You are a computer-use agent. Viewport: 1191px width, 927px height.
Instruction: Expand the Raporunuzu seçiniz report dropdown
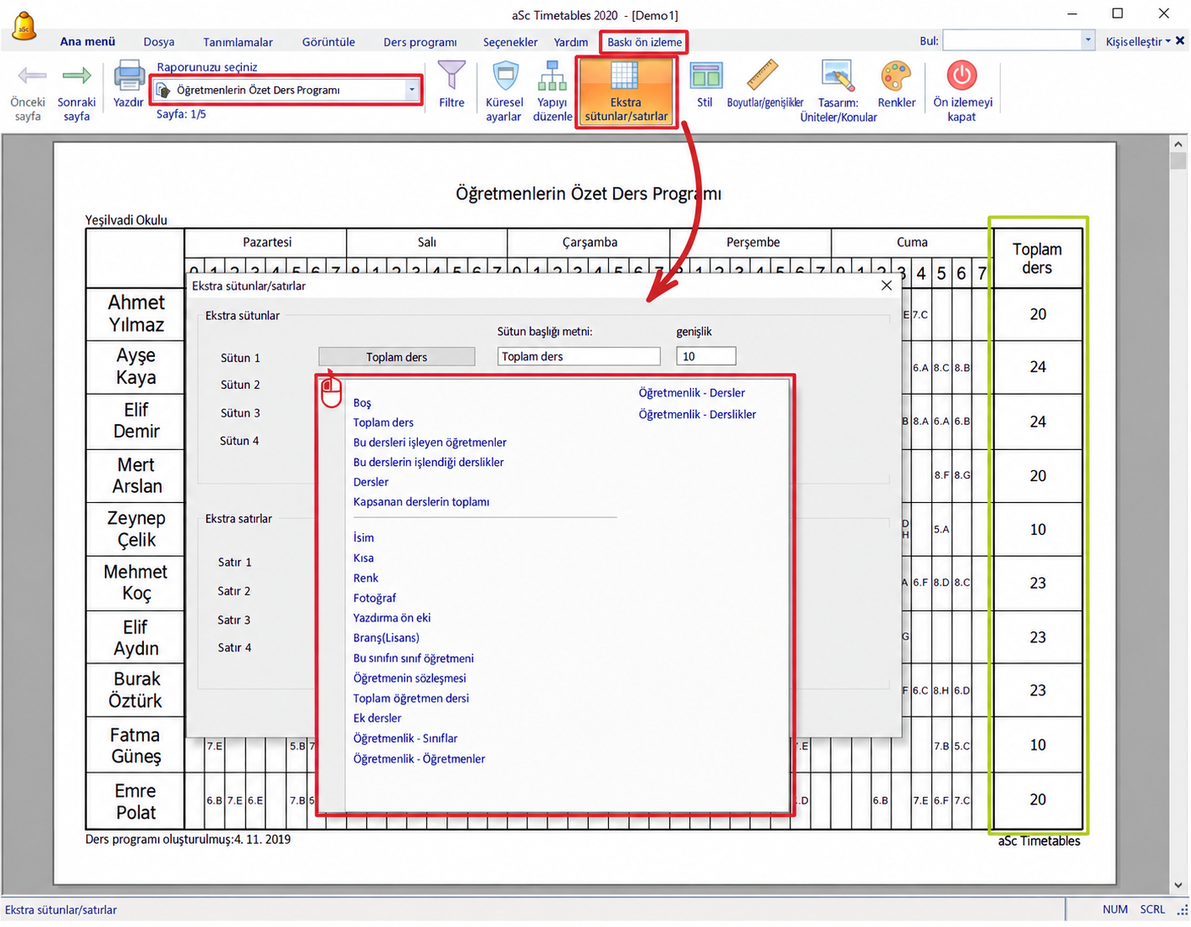click(x=412, y=90)
